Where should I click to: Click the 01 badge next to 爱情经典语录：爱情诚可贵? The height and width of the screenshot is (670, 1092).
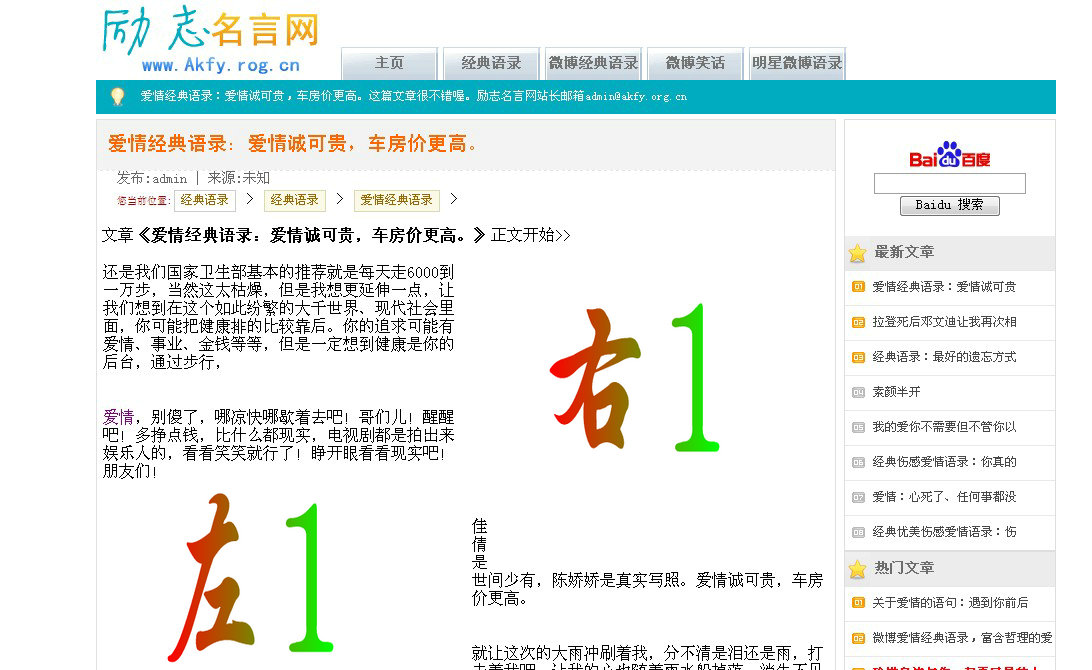tap(858, 287)
